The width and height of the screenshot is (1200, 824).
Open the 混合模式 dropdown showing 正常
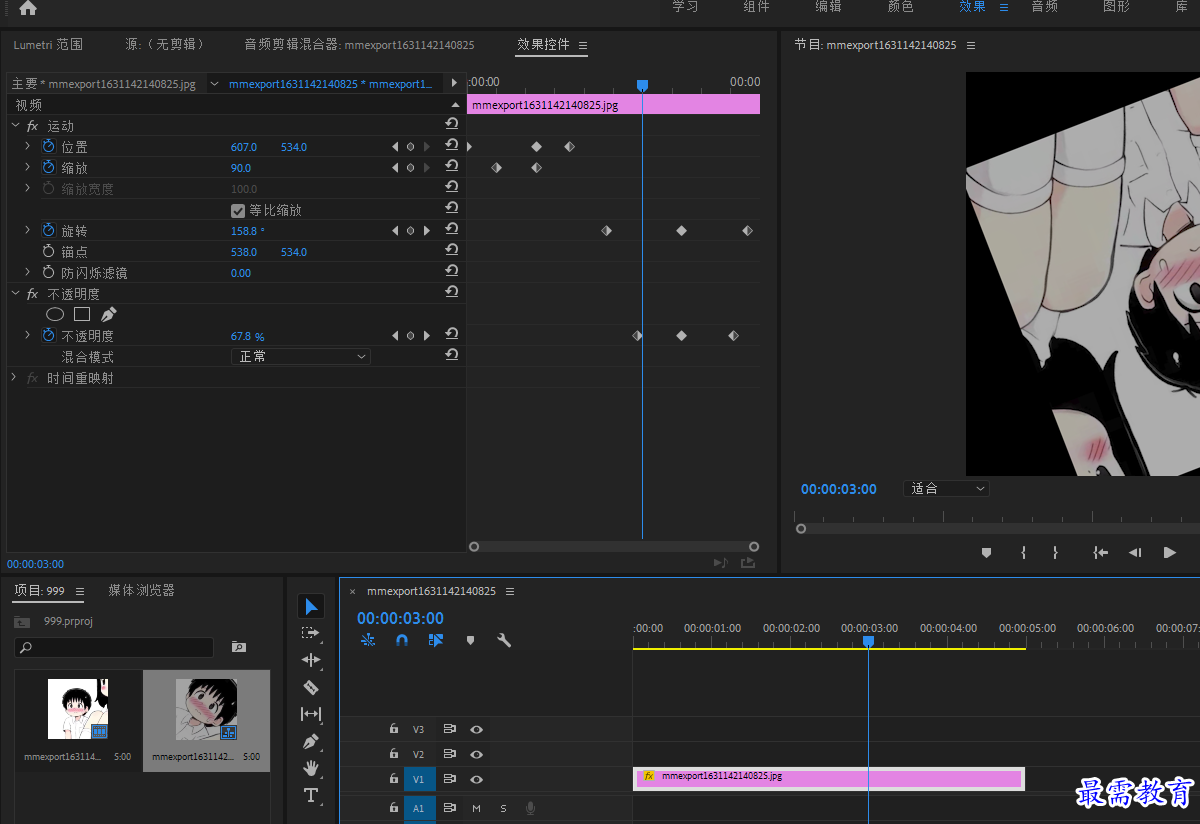tap(301, 356)
